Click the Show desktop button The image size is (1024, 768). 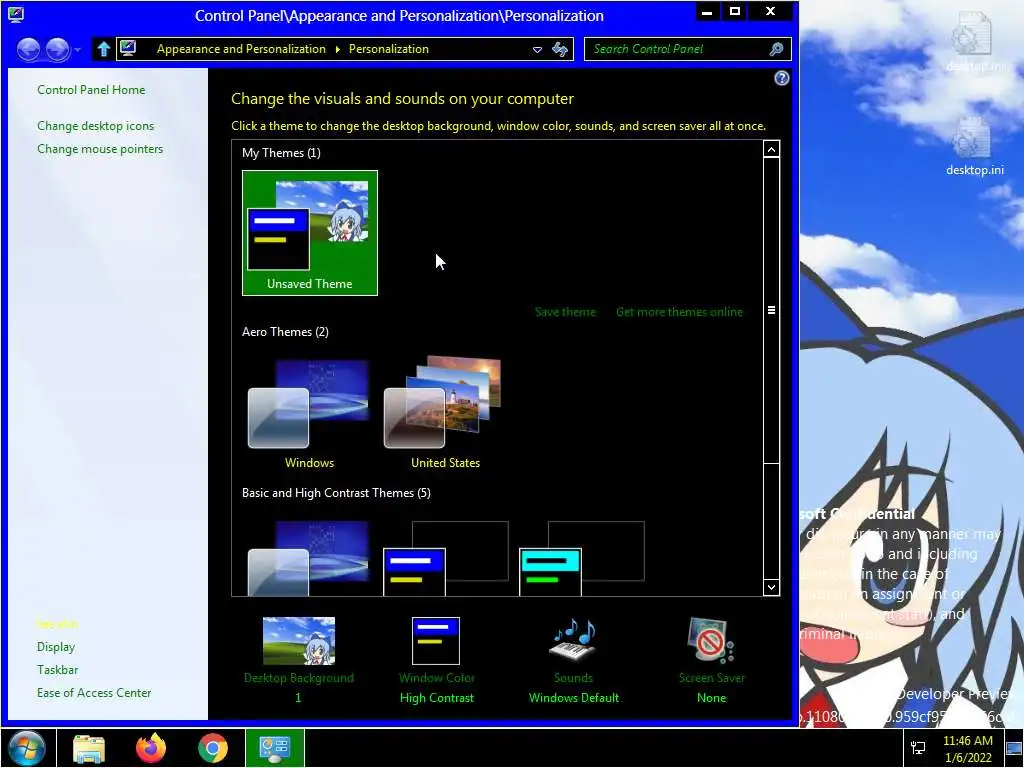pos(1014,748)
